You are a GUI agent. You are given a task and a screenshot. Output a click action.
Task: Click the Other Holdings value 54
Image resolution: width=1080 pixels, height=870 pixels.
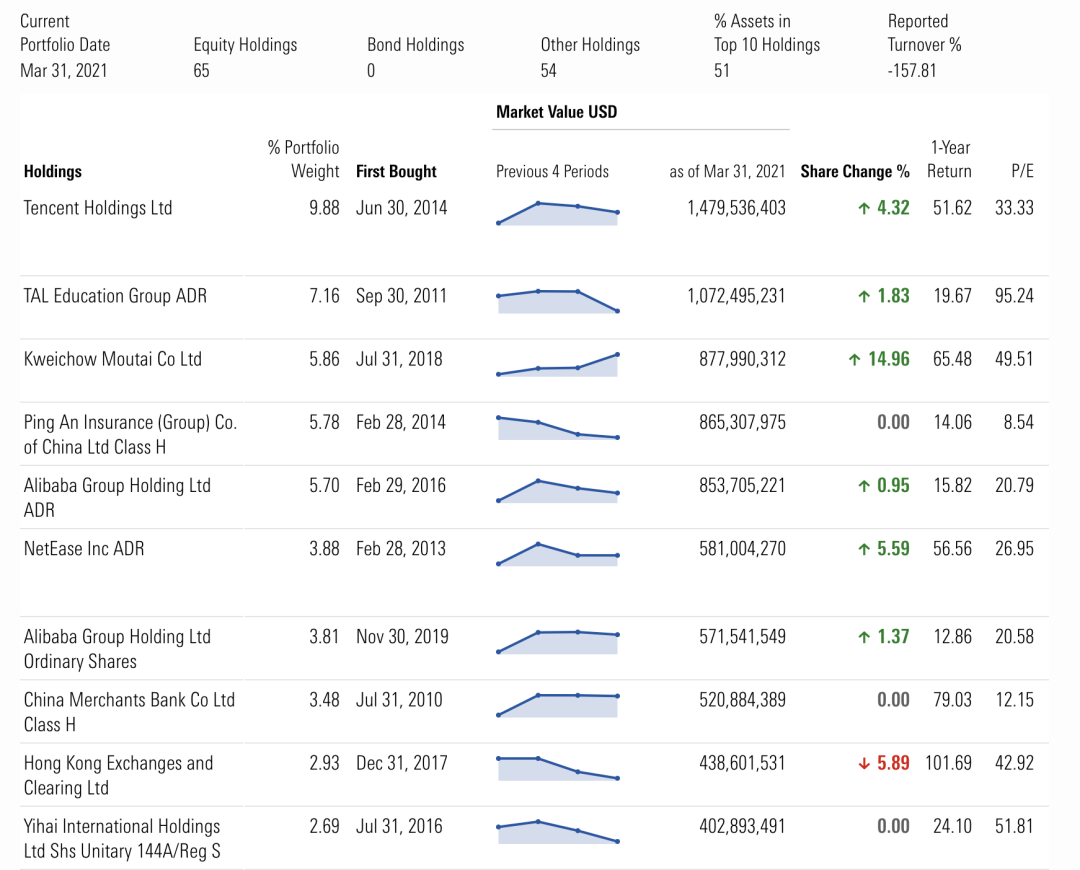click(548, 71)
